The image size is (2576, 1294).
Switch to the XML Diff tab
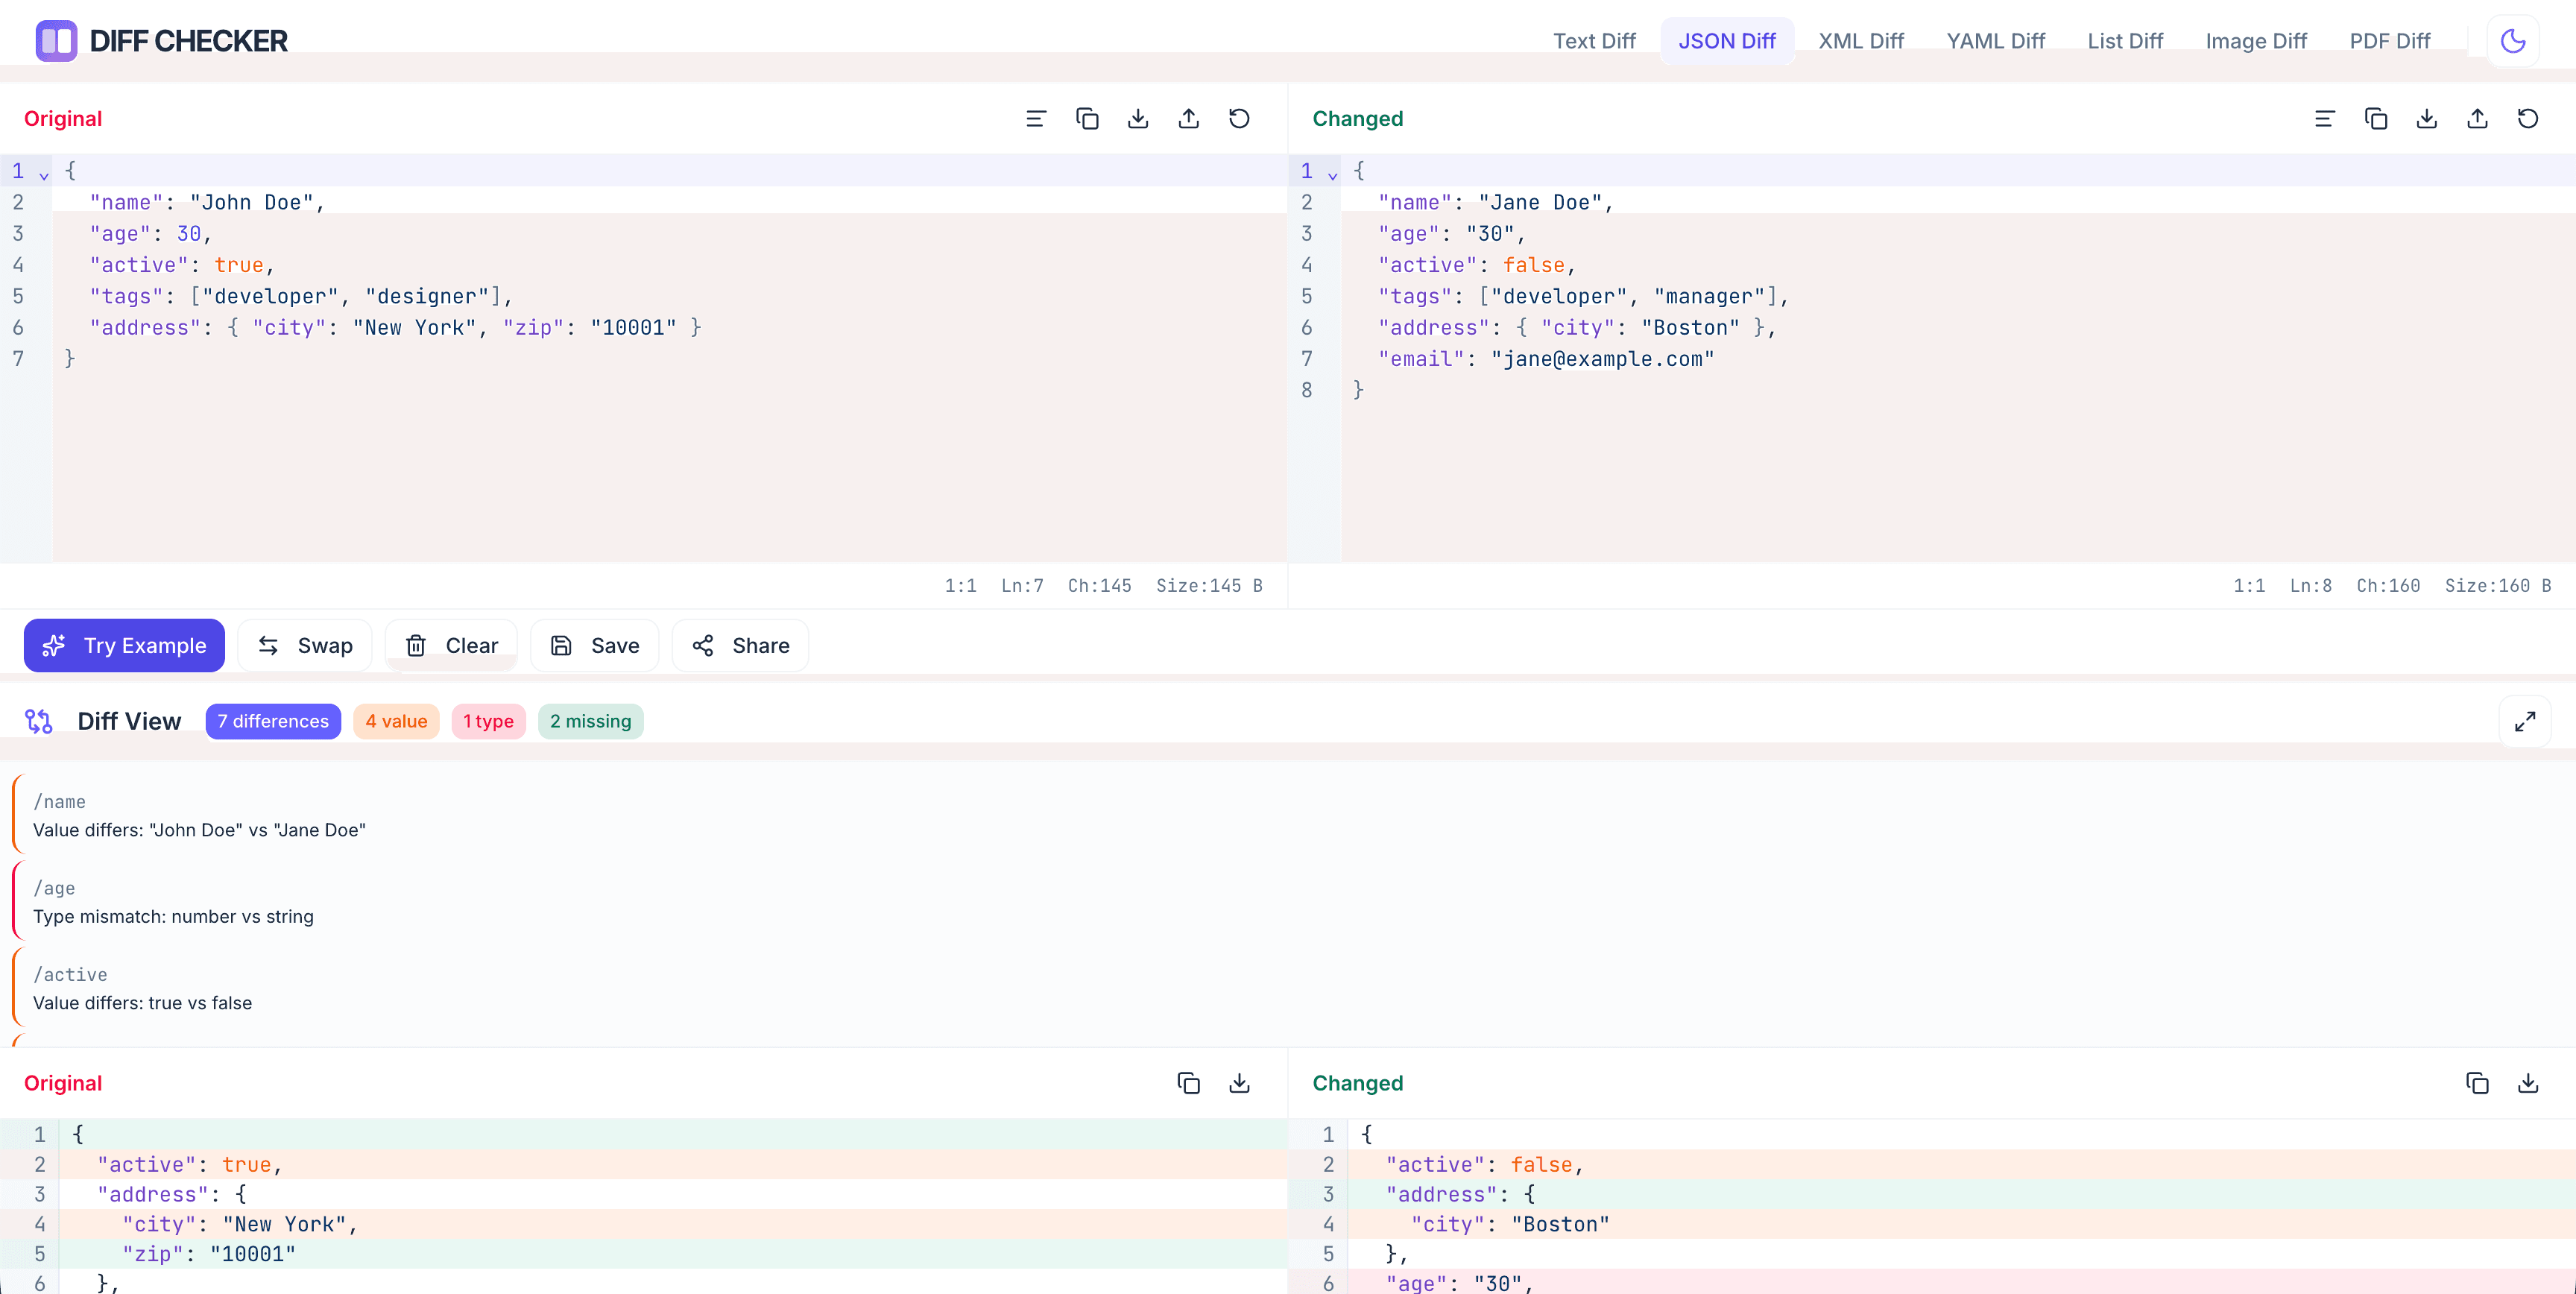[x=1861, y=40]
